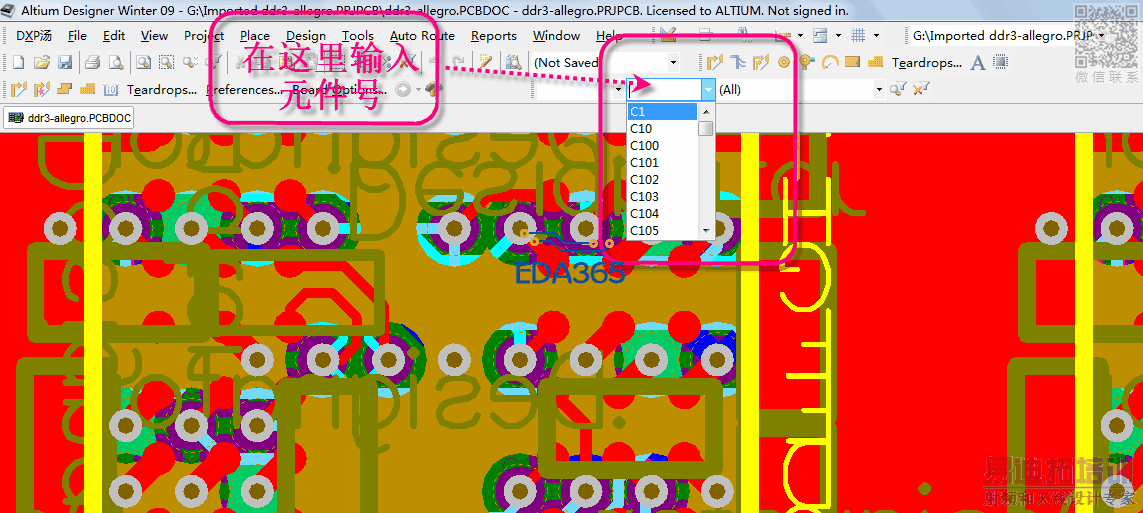Open the empty net filter dropdown left of designator box
1143x513 pixels.
pos(619,90)
